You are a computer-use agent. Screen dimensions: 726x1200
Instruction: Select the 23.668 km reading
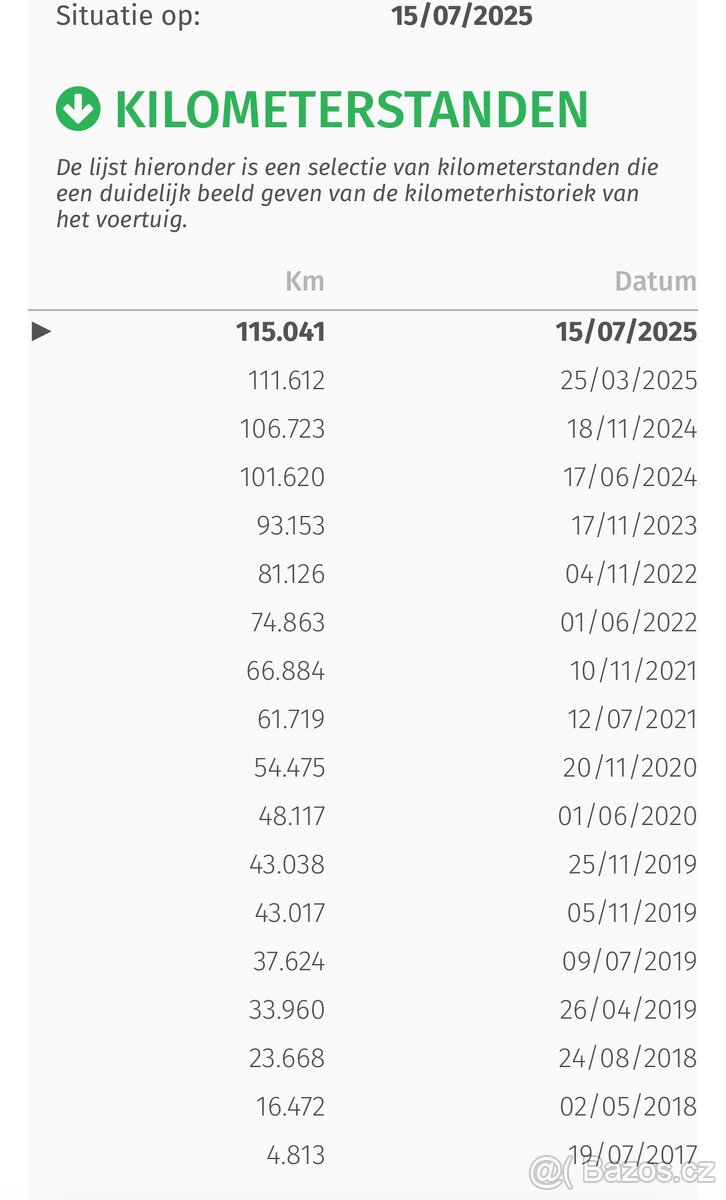pos(287,1058)
